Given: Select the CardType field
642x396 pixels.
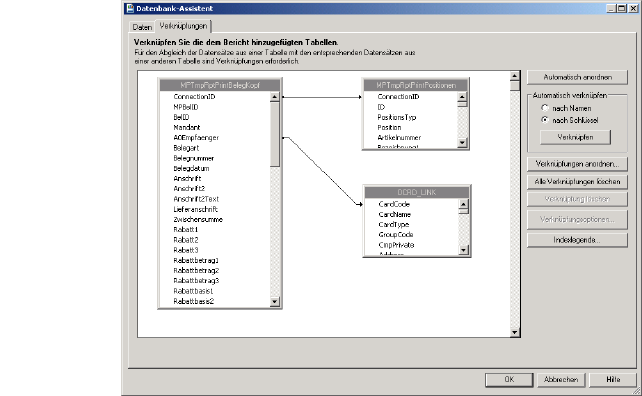Looking at the screenshot, I should click(x=394, y=224).
